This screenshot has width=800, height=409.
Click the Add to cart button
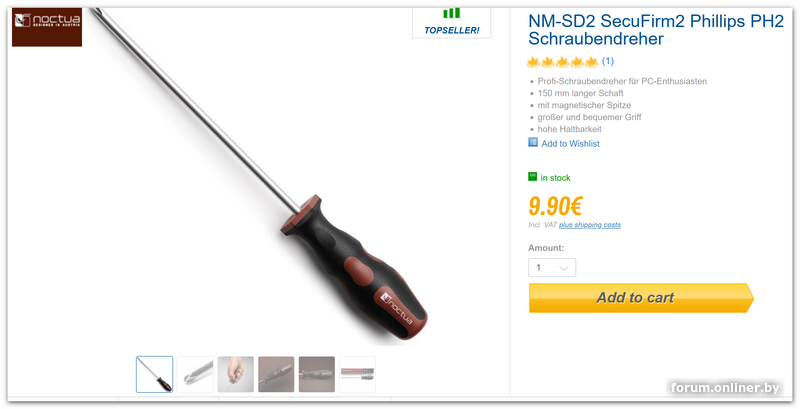641,298
